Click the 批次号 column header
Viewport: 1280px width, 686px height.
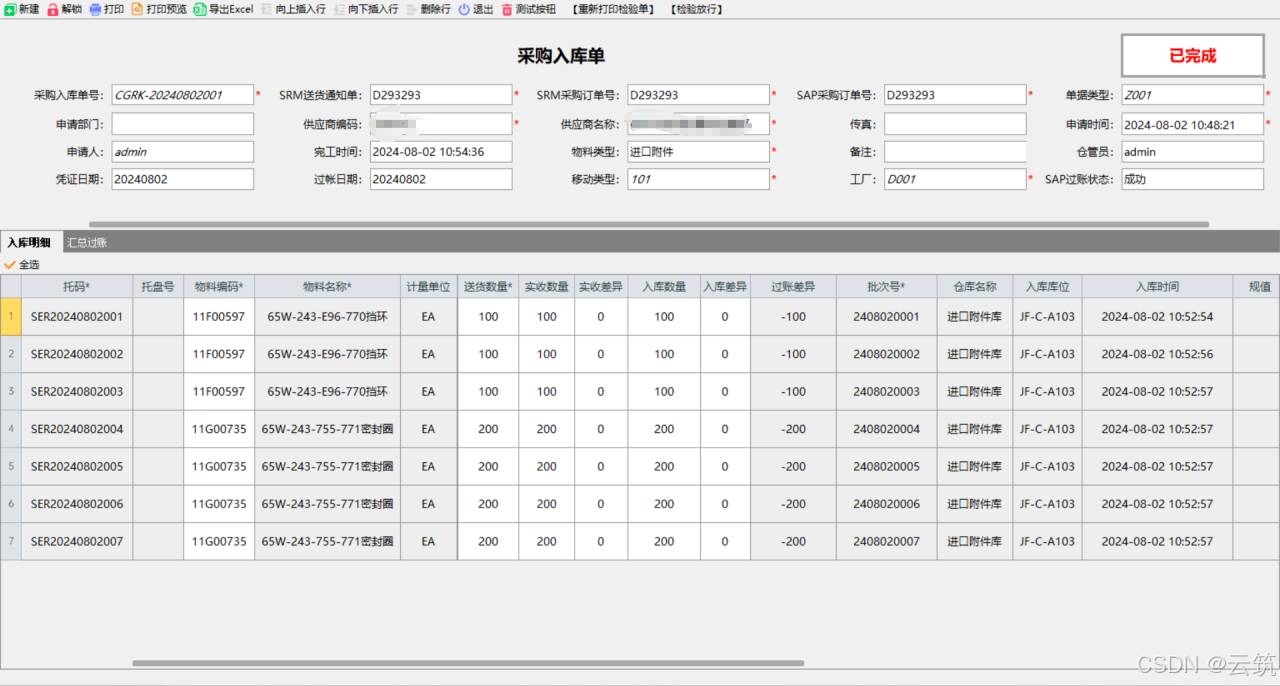(886, 287)
